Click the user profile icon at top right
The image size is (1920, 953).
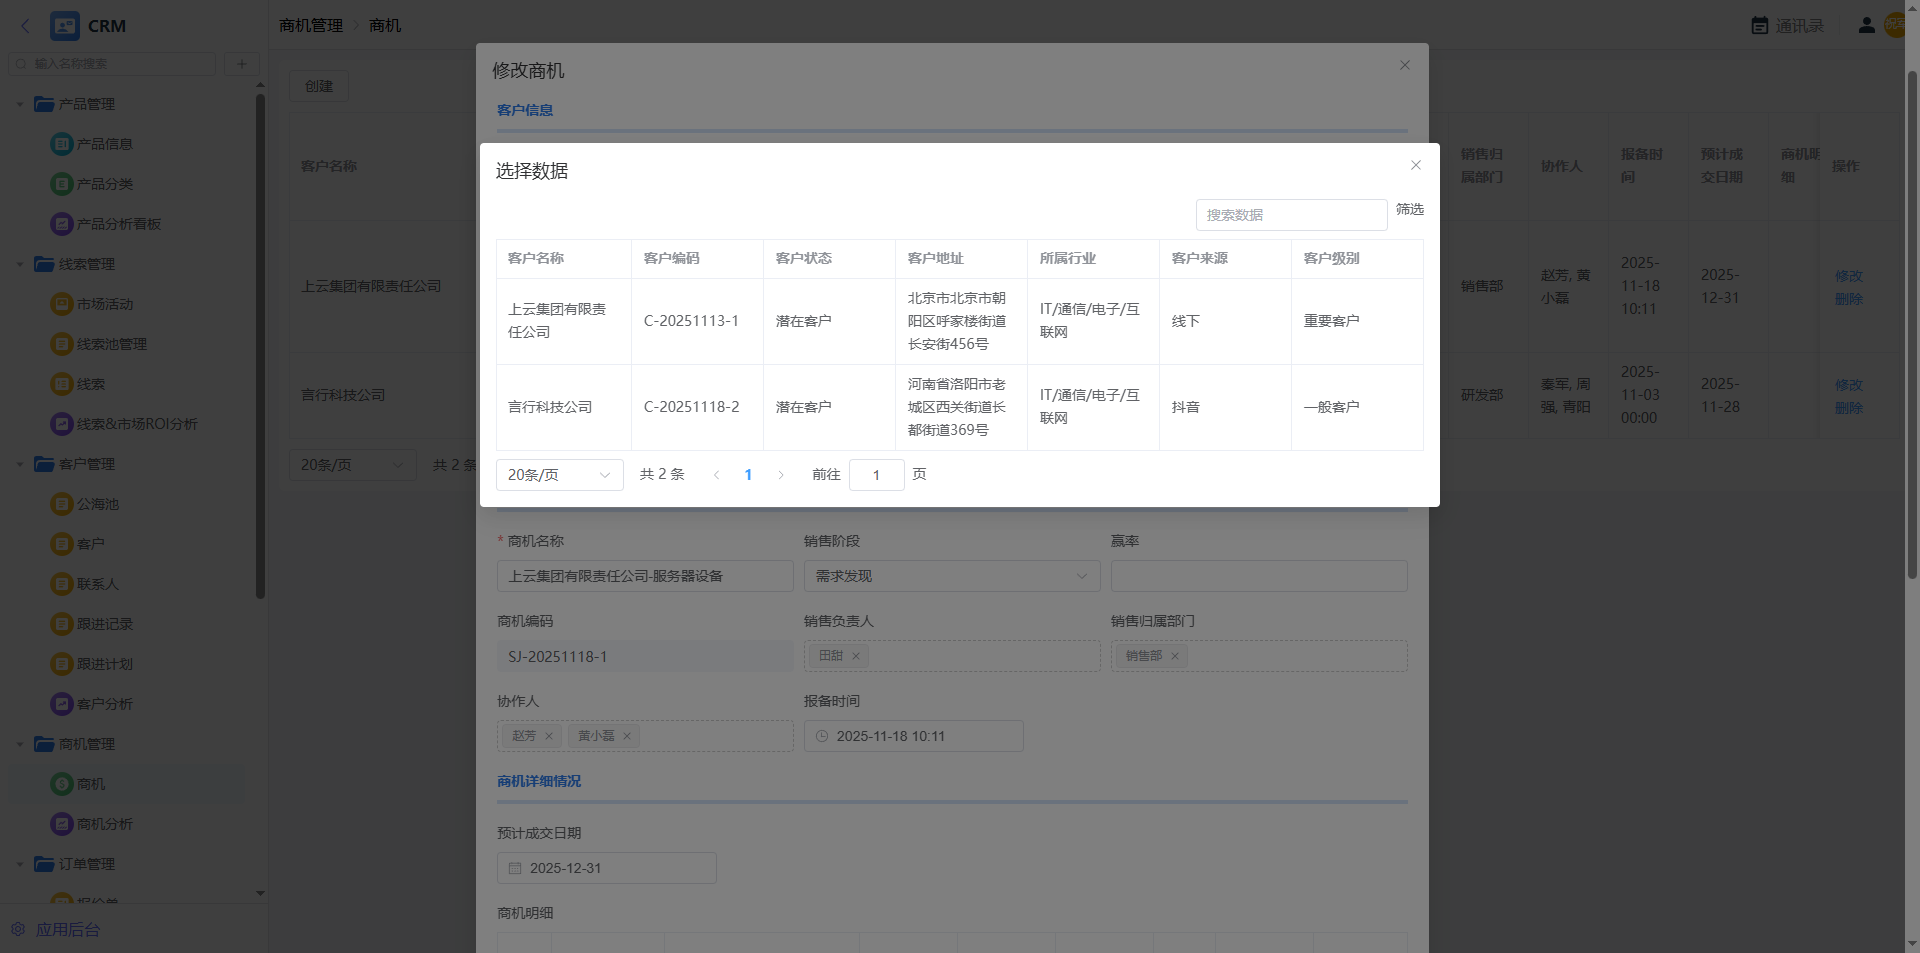(1866, 26)
